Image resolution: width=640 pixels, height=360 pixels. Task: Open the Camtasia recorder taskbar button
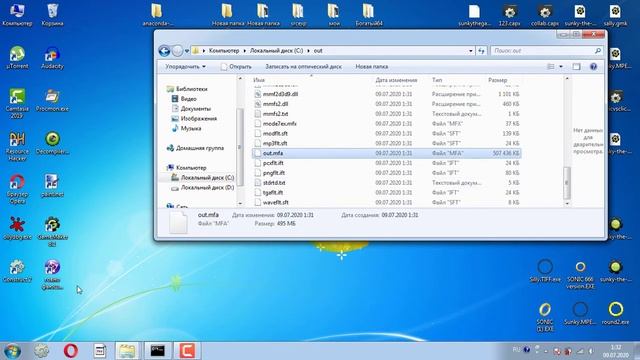pos(187,351)
